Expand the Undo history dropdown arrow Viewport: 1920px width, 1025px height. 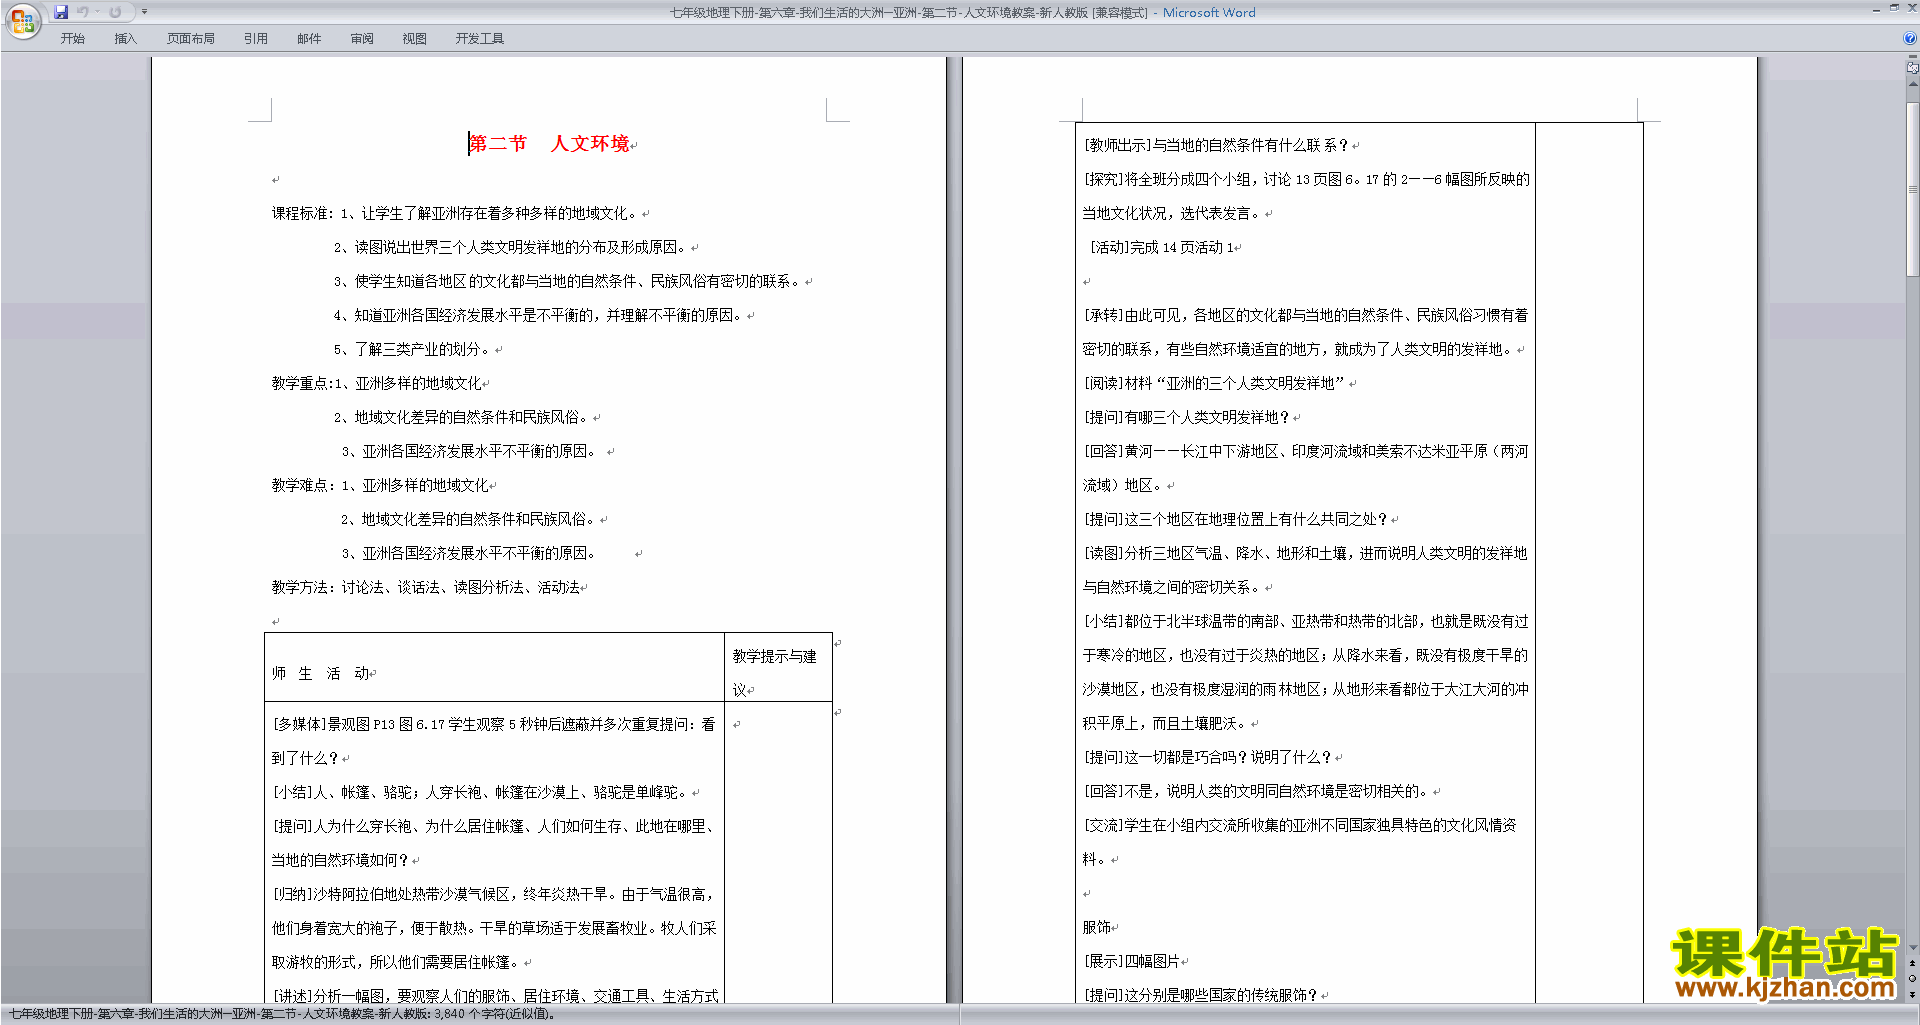(x=98, y=12)
